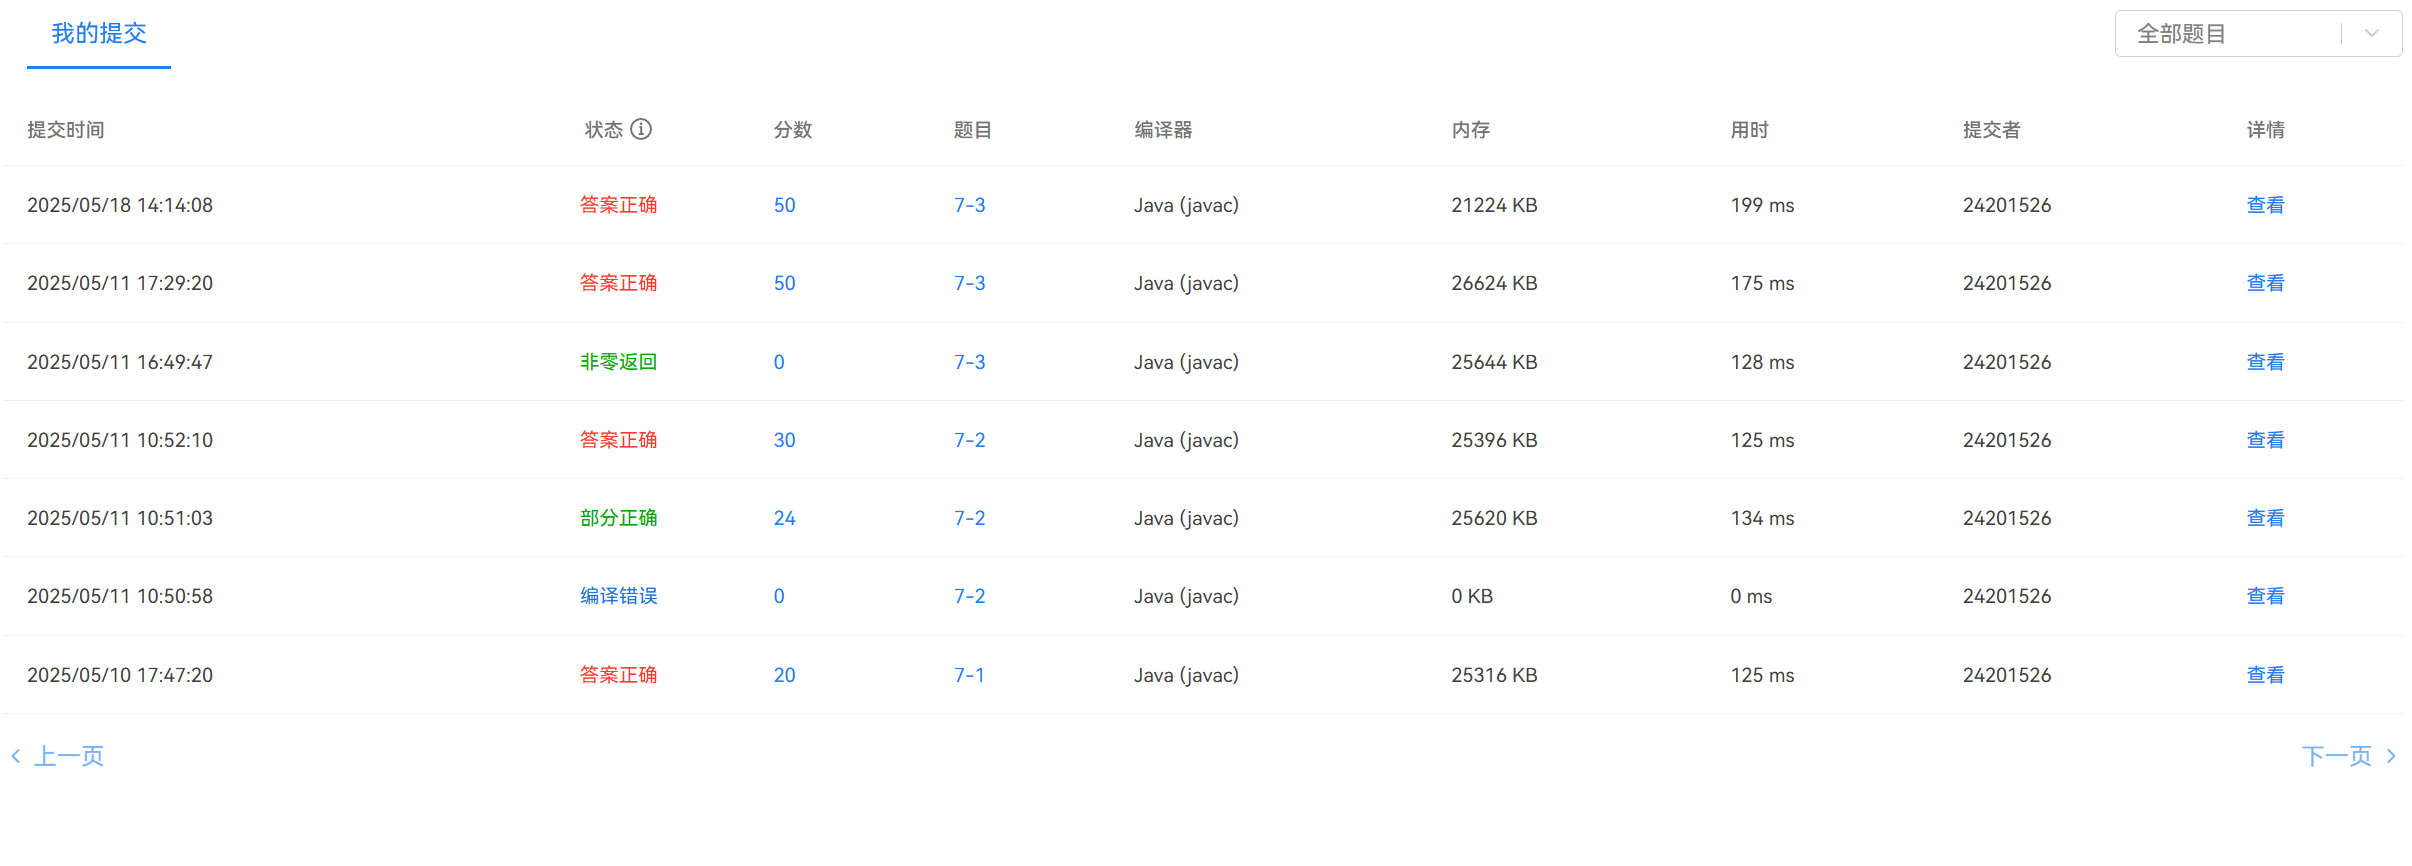Click score 24 in the 部分正确 row

point(784,518)
